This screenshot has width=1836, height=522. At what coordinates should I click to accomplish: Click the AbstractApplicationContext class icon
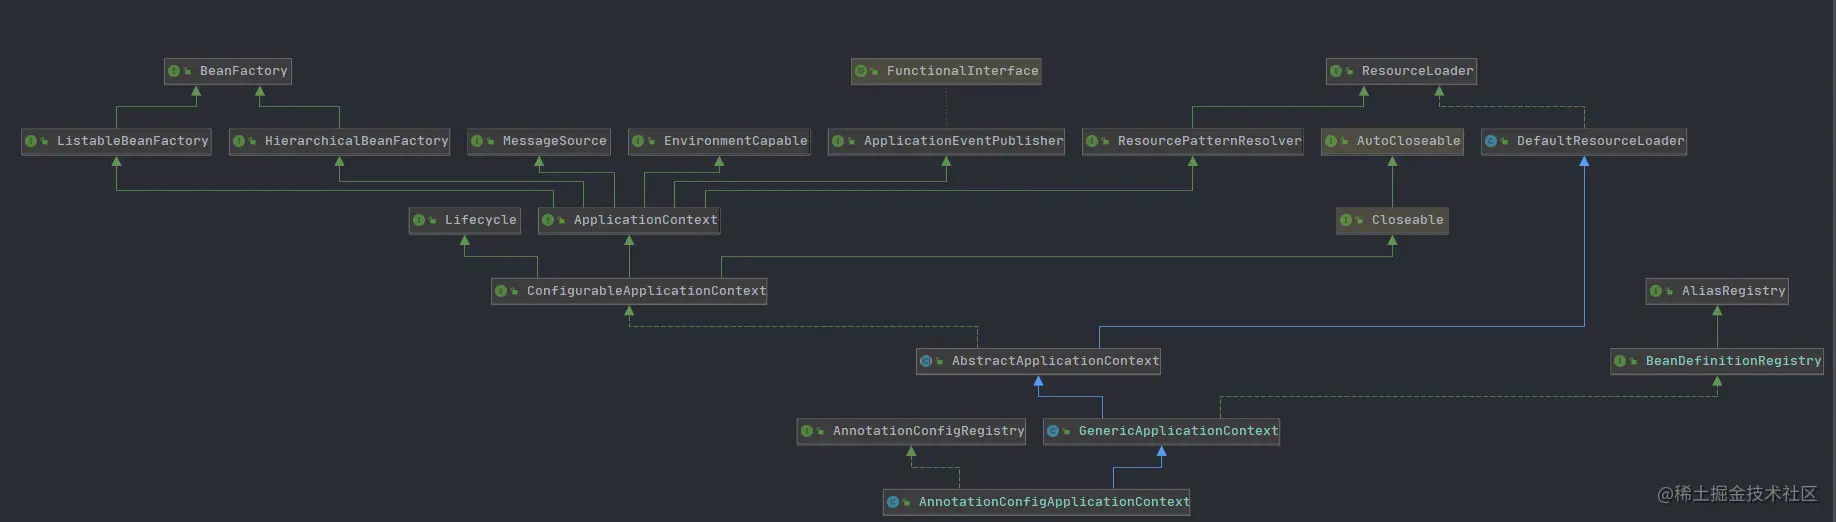tap(926, 361)
